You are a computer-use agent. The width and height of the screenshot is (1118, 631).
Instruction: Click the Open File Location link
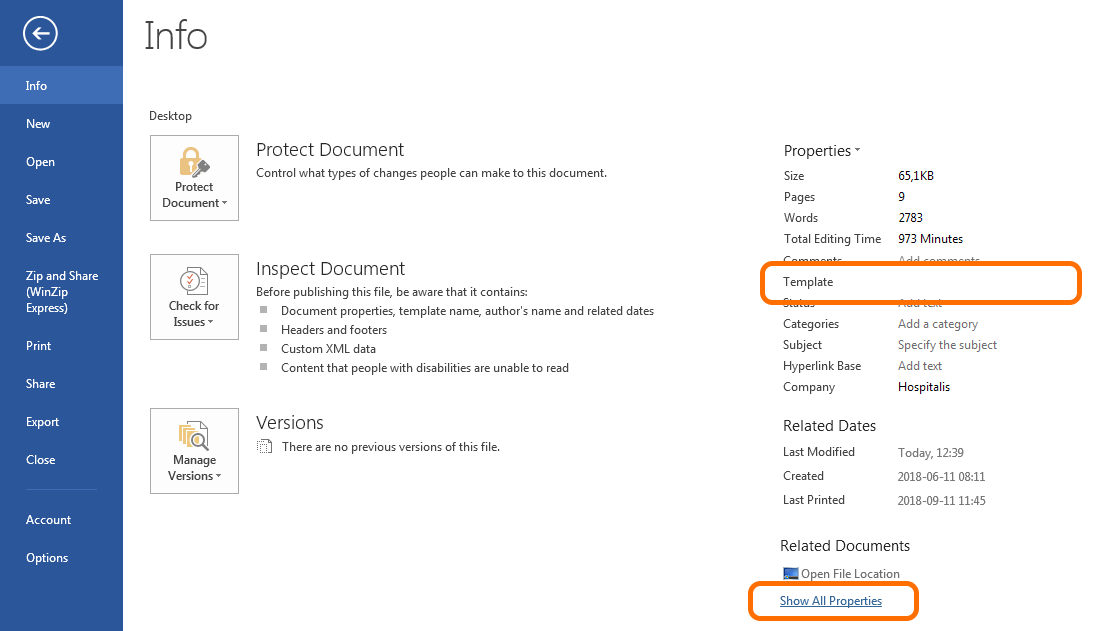point(850,574)
